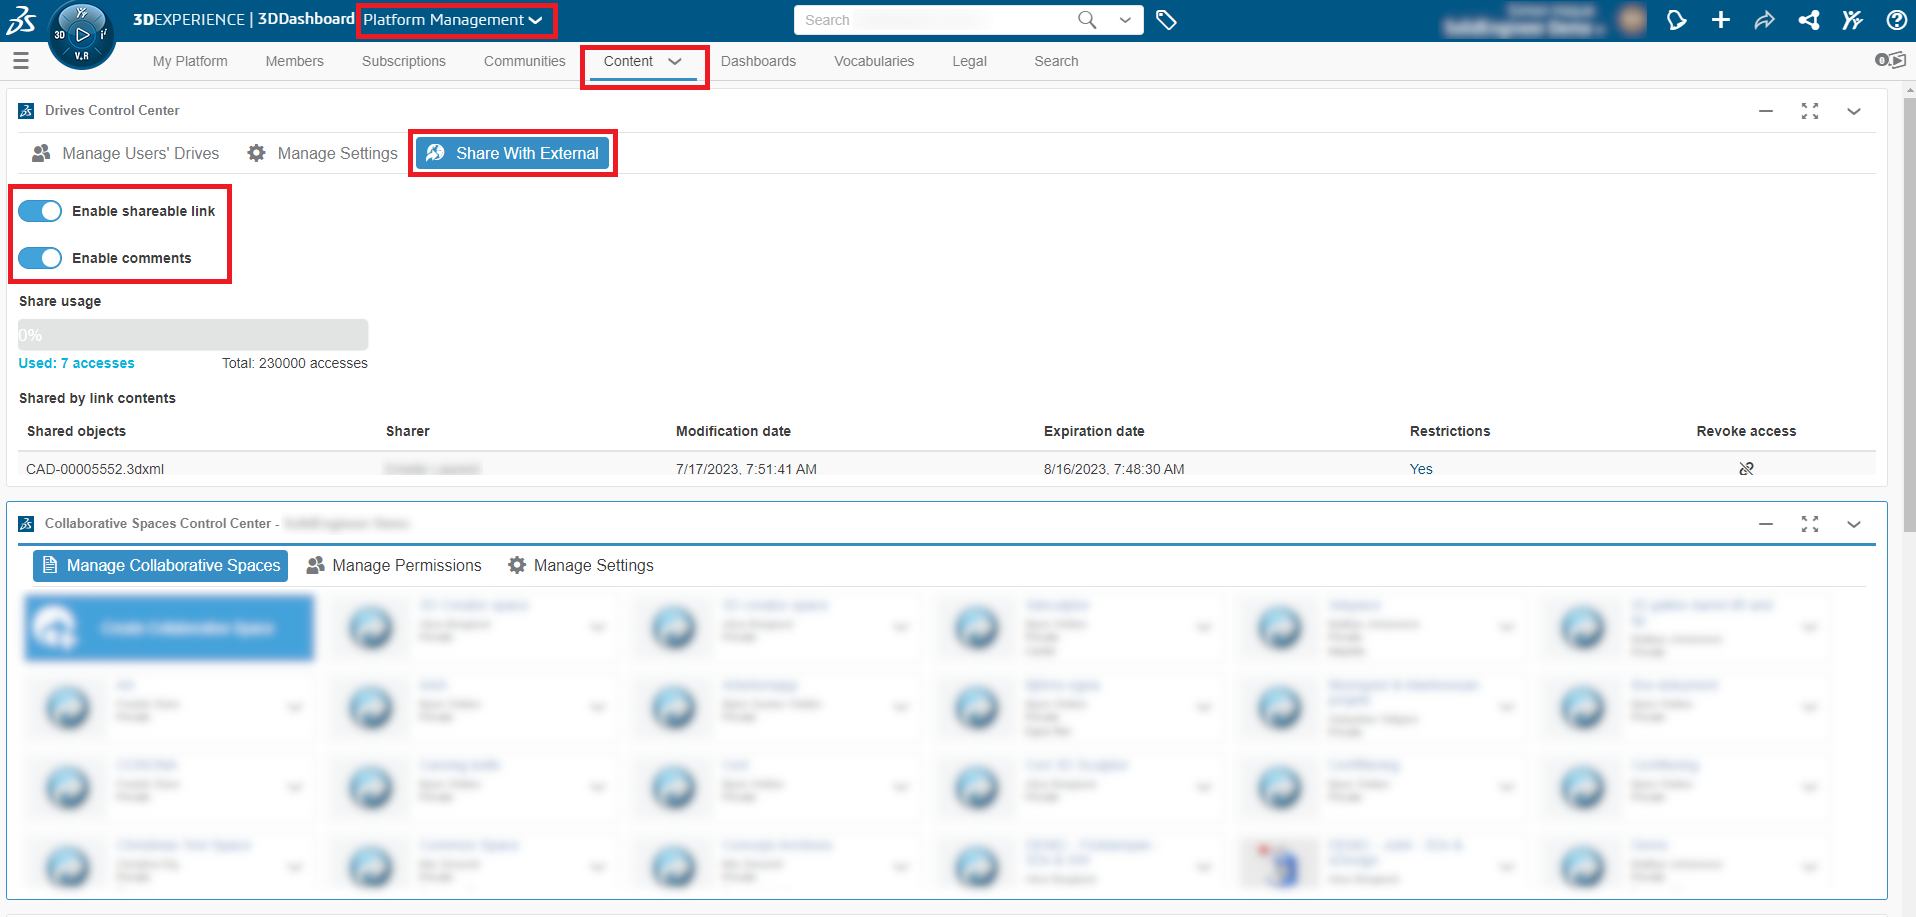The image size is (1916, 917).
Task: Open the notifications bell icon
Action: 1677,20
